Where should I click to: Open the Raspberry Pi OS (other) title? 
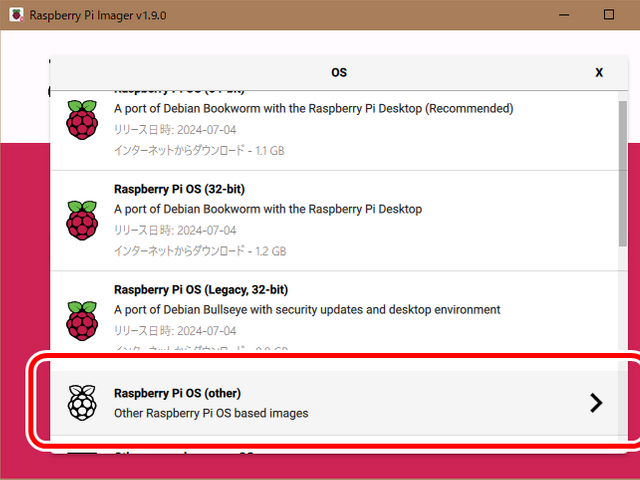tap(177, 393)
